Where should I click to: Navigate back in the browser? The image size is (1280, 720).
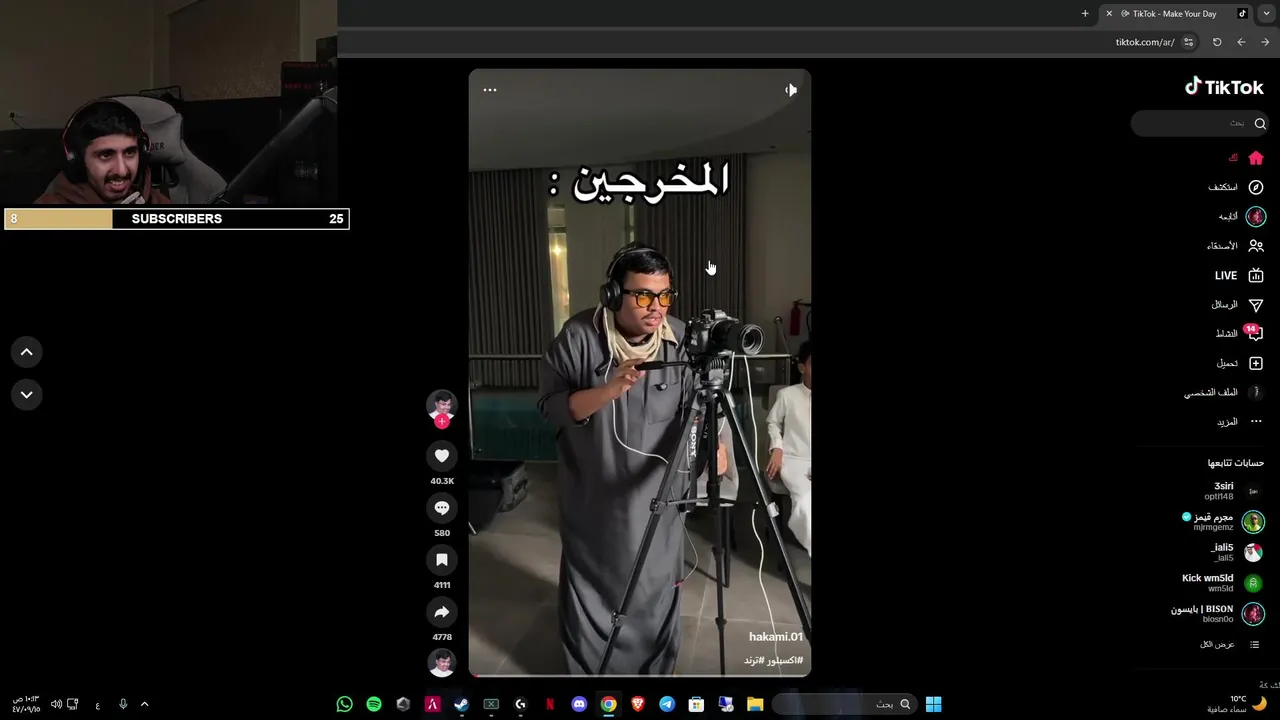1241,42
